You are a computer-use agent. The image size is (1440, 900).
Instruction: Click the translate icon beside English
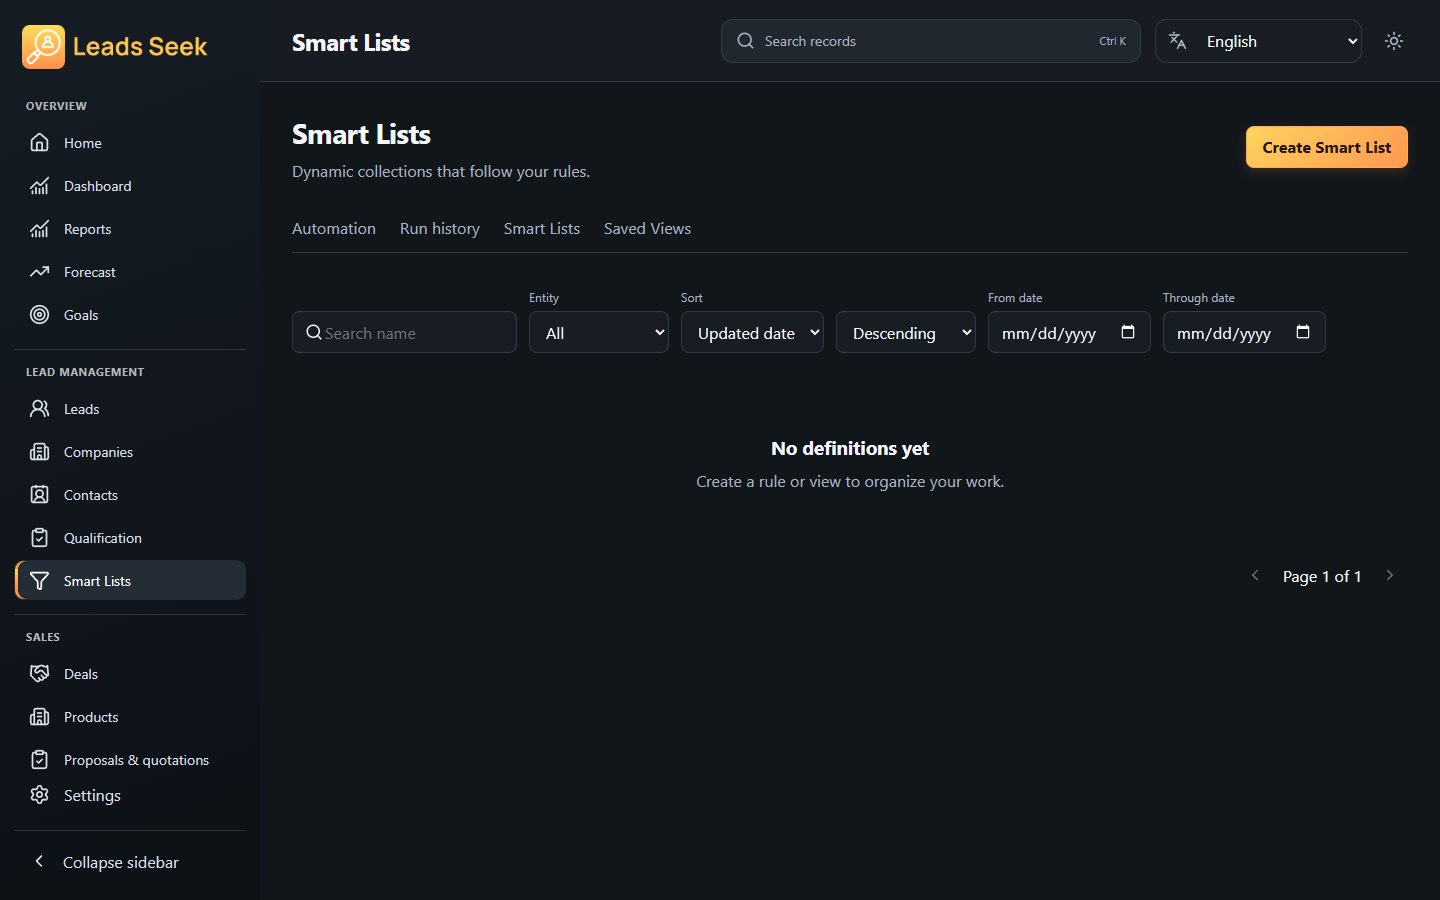coord(1178,41)
